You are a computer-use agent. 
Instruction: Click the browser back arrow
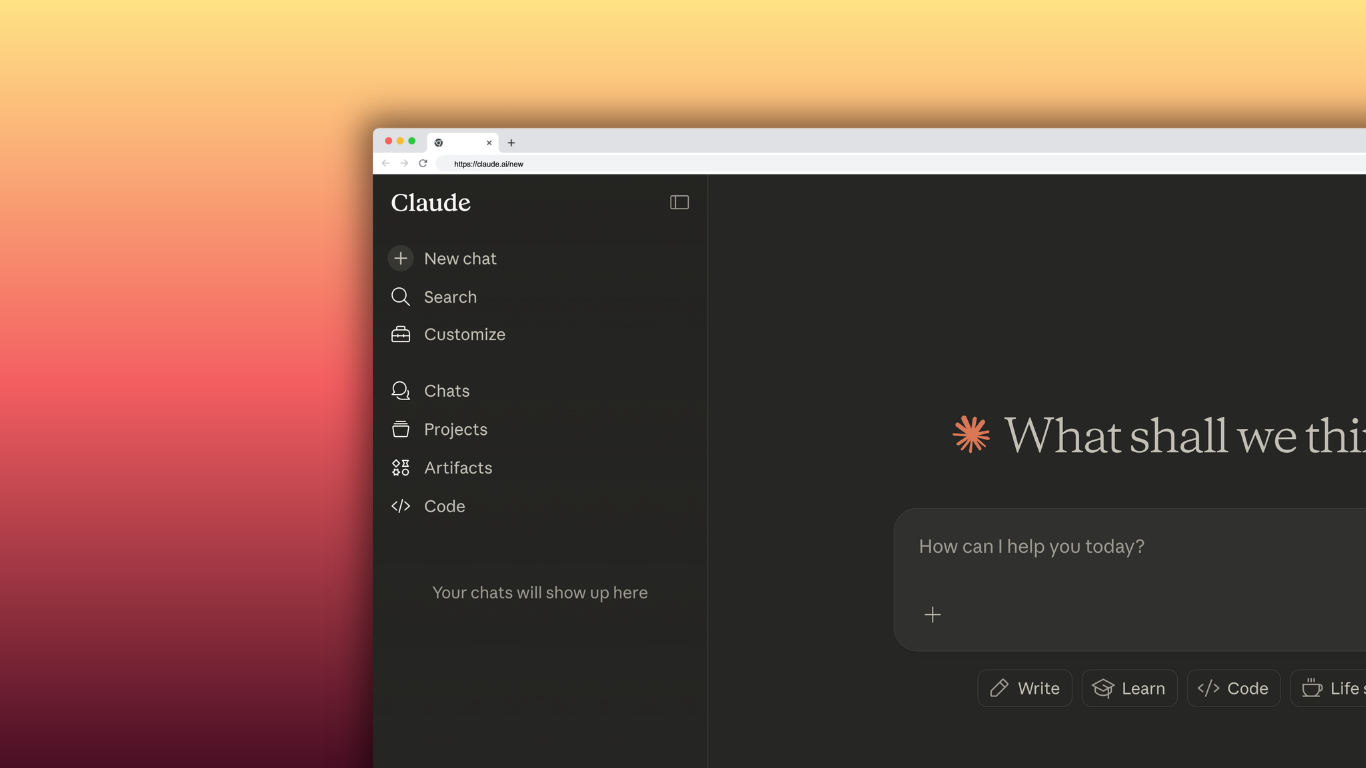pyautogui.click(x=386, y=163)
